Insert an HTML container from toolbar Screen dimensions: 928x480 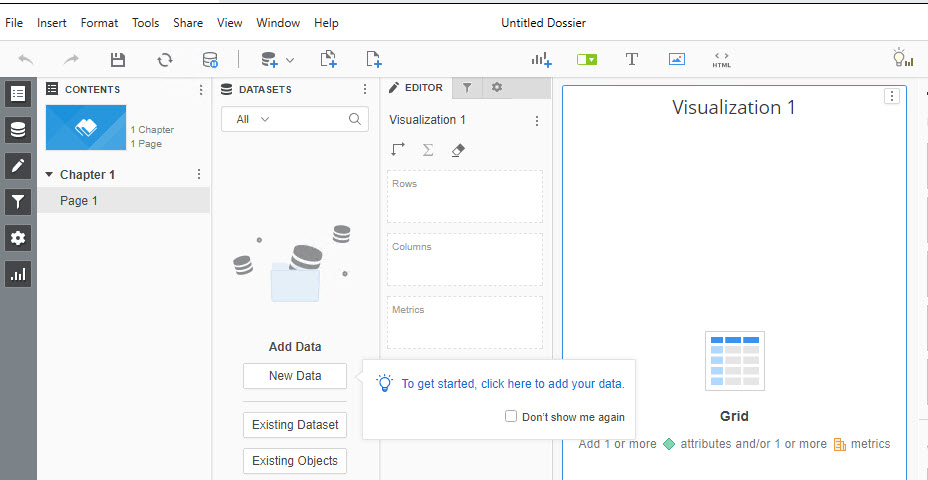click(722, 60)
